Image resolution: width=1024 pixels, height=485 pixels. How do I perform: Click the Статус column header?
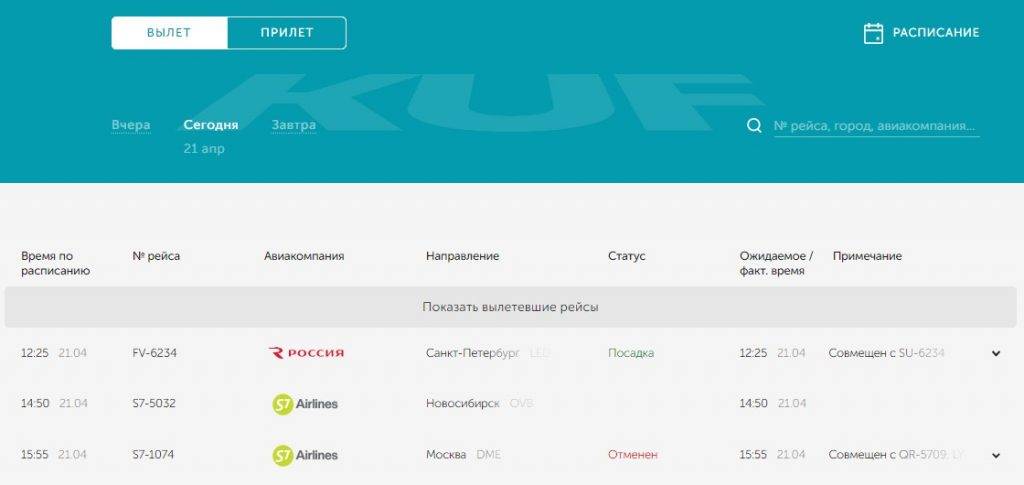pyautogui.click(x=626, y=257)
